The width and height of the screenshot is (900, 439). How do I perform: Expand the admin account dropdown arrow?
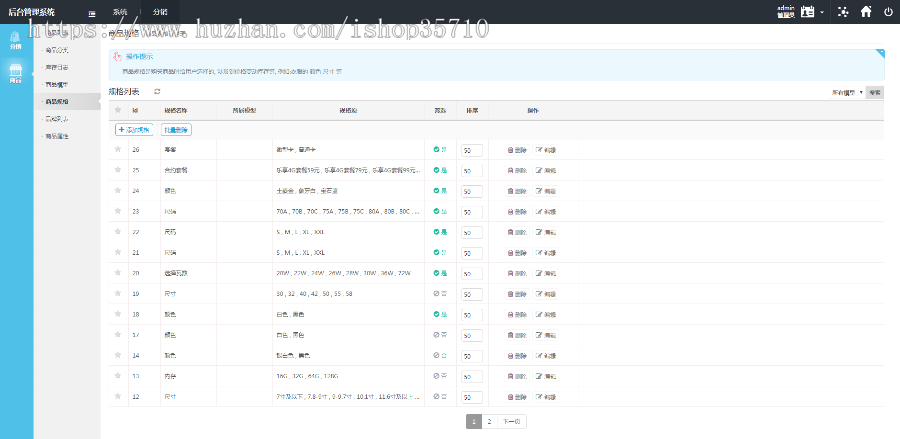pos(822,13)
